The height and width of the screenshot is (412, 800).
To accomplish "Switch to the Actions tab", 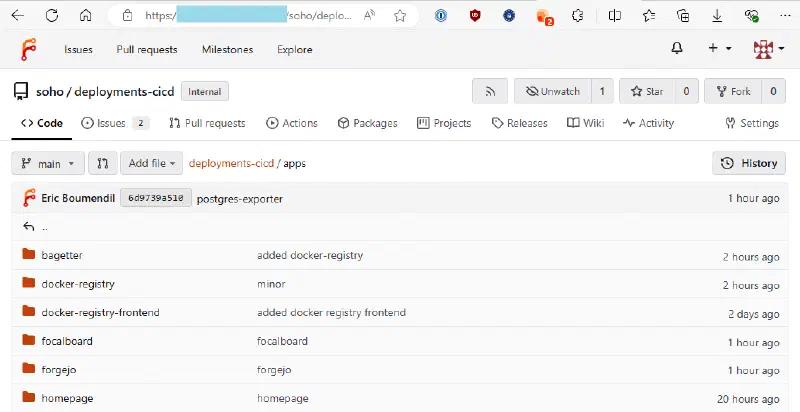I will tap(292, 123).
